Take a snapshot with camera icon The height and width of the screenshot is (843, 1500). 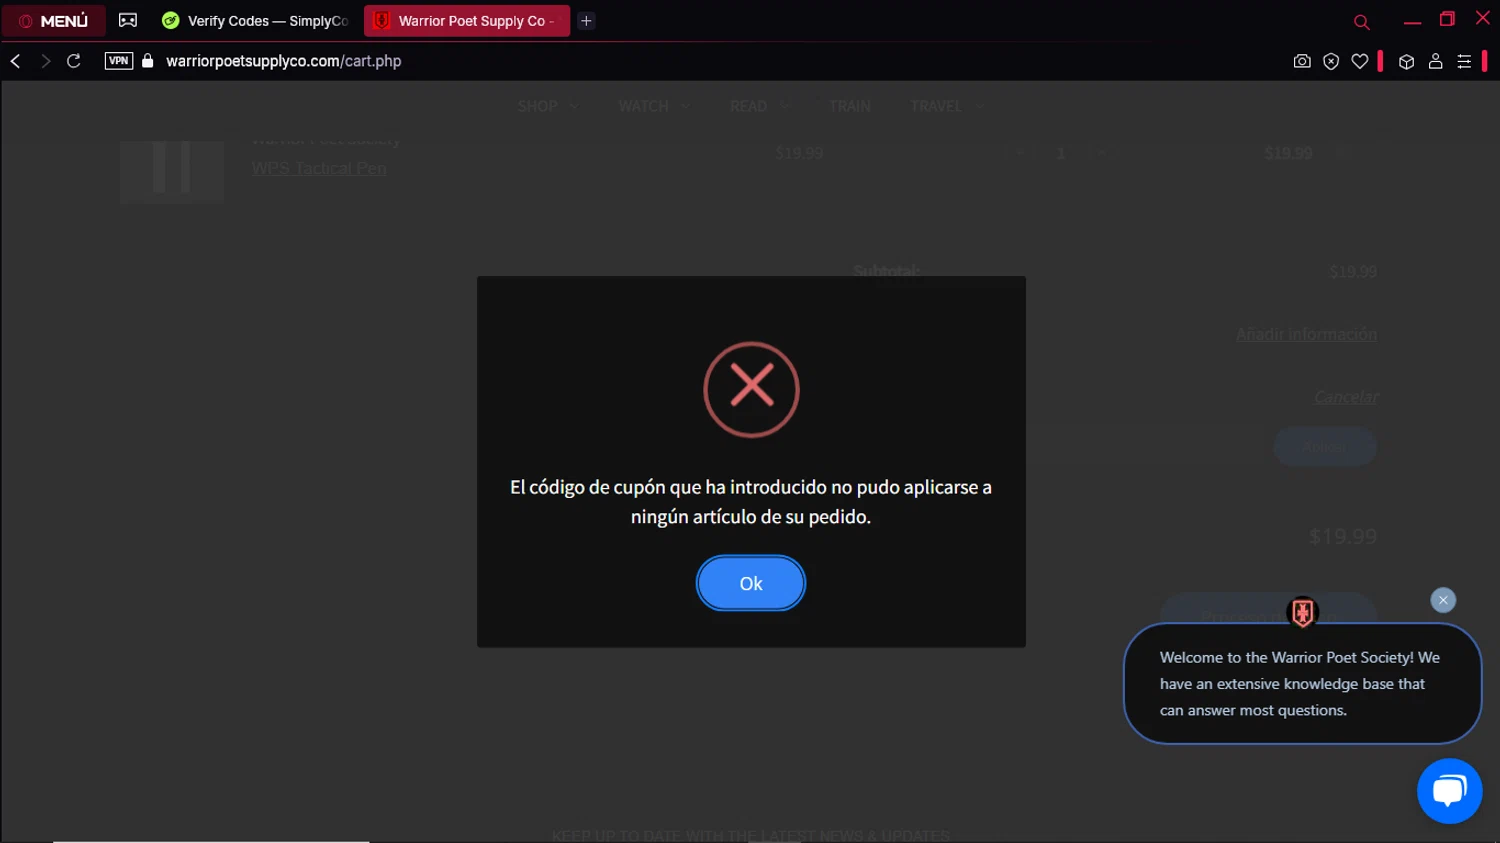pyautogui.click(x=1302, y=61)
